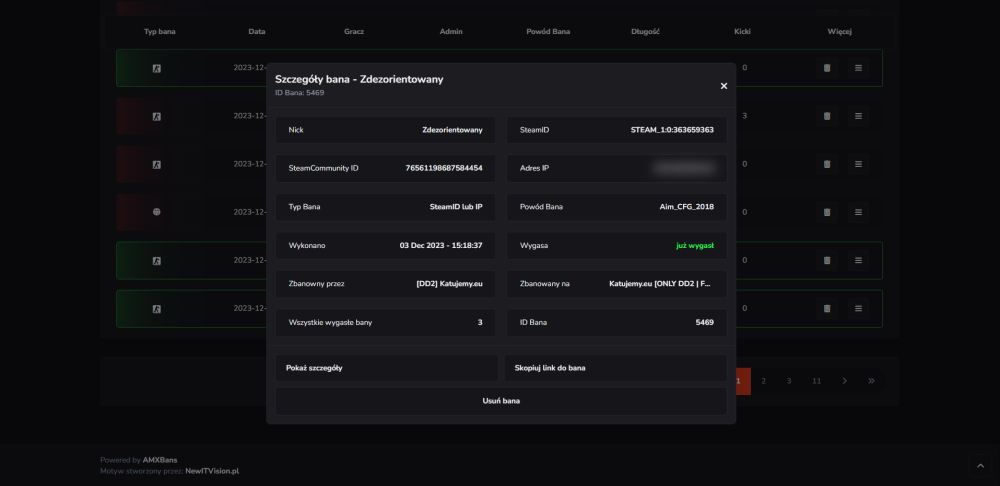
Task: Click the Nick value Zdezorientowany
Action: pos(452,130)
